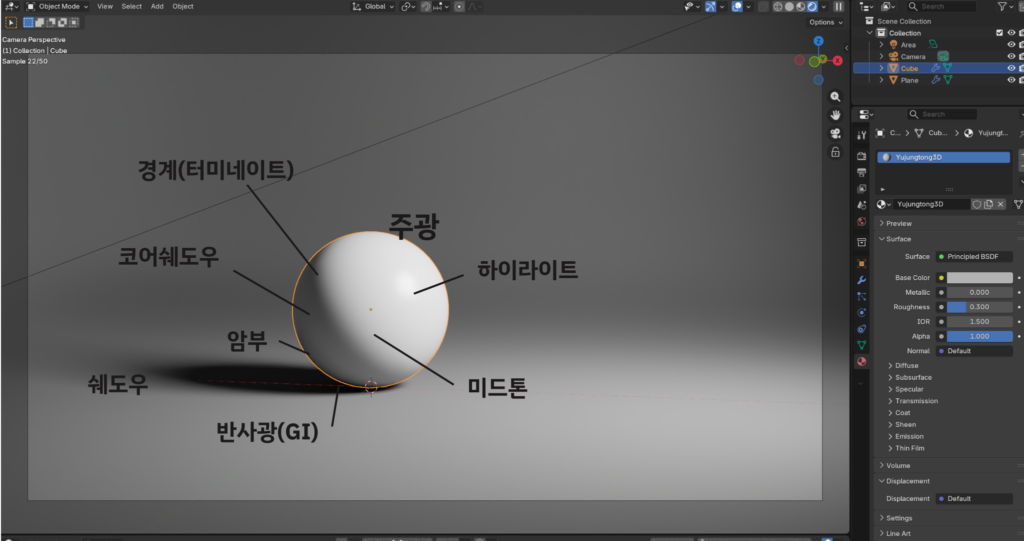This screenshot has width=1024, height=541.
Task: Toggle show gizmo button
Action: [x=711, y=7]
